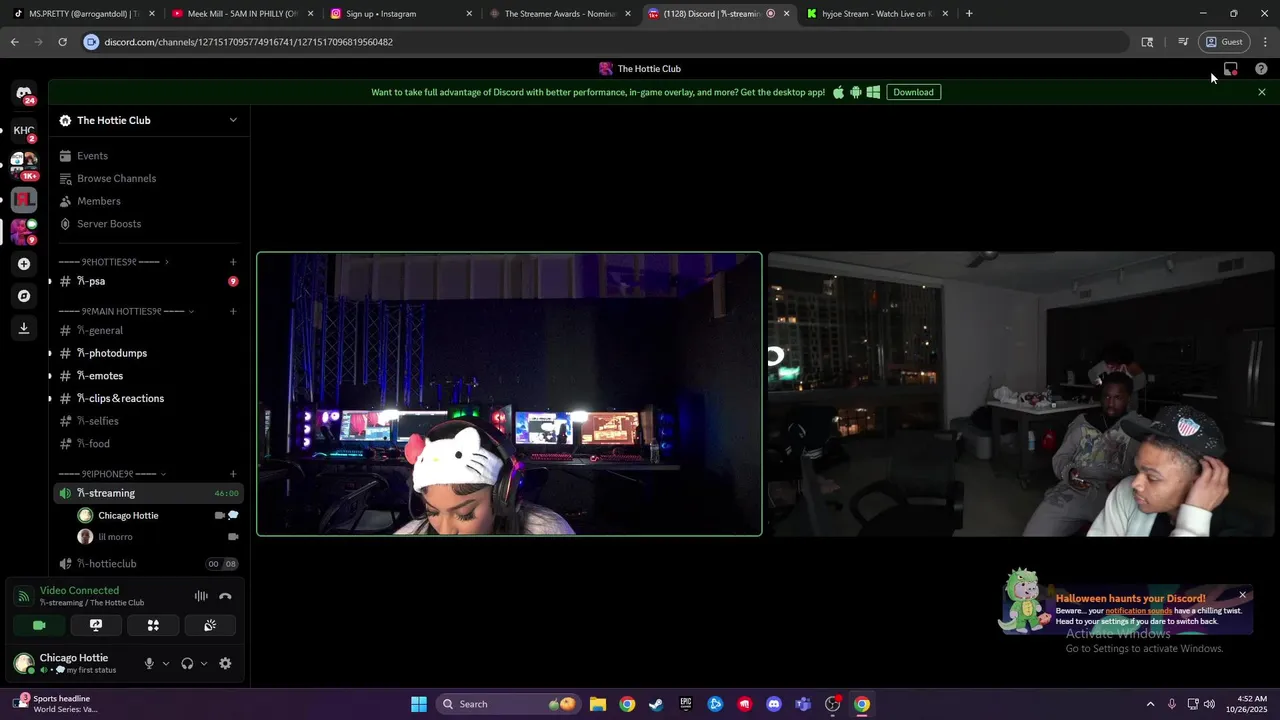This screenshot has width=1280, height=720.
Task: Dismiss the desktop app banner
Action: pyautogui.click(x=1262, y=92)
